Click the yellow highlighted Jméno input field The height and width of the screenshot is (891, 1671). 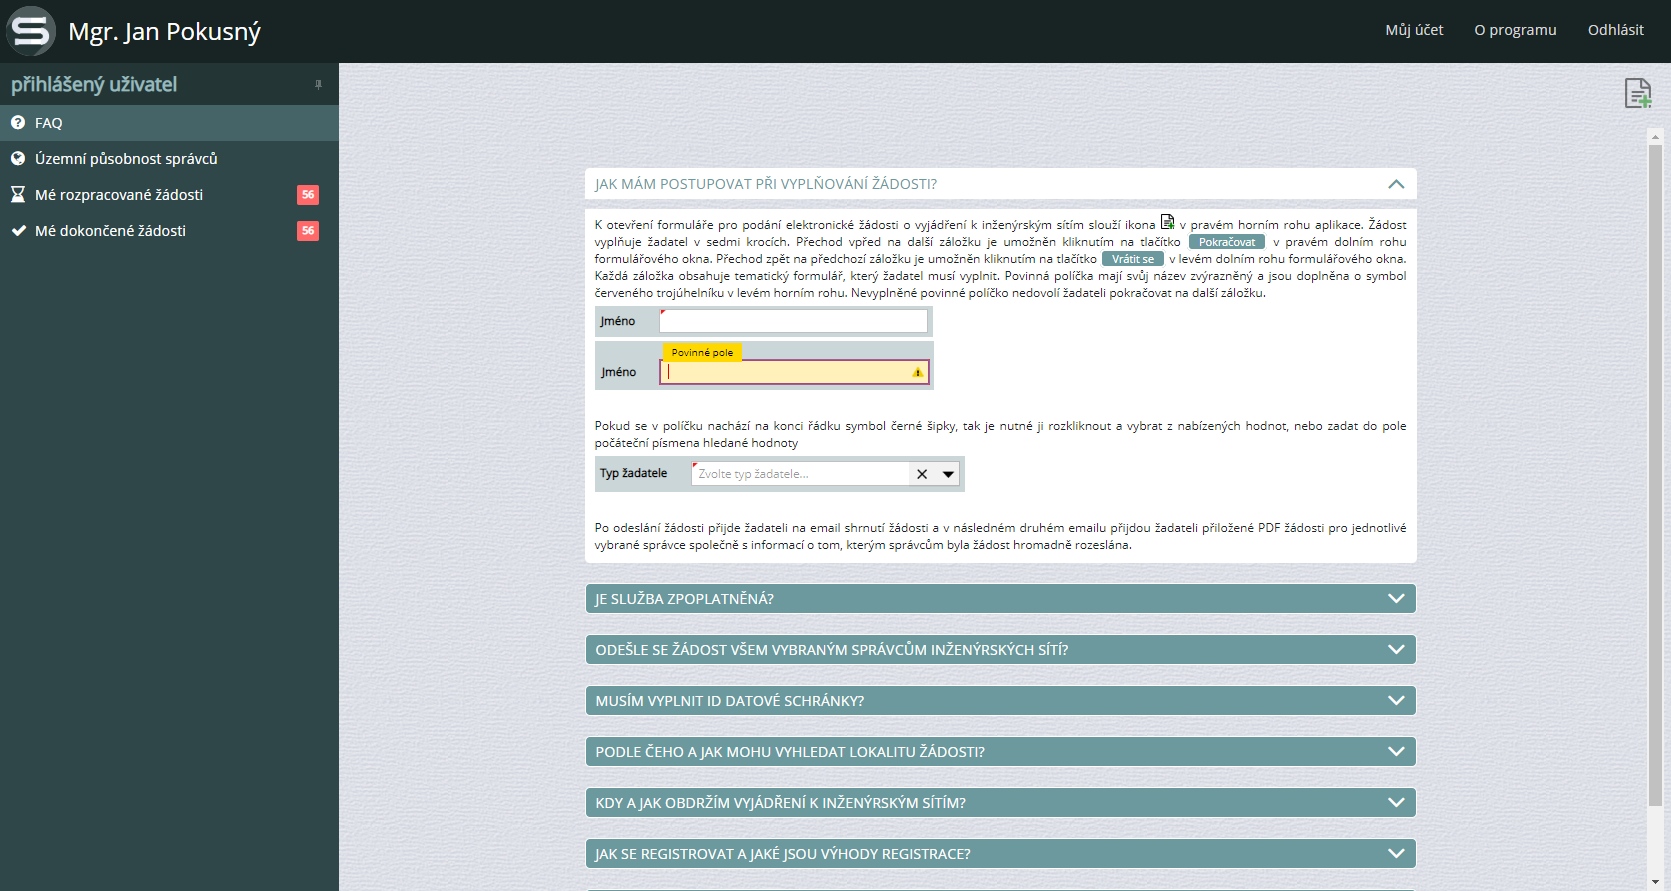794,372
